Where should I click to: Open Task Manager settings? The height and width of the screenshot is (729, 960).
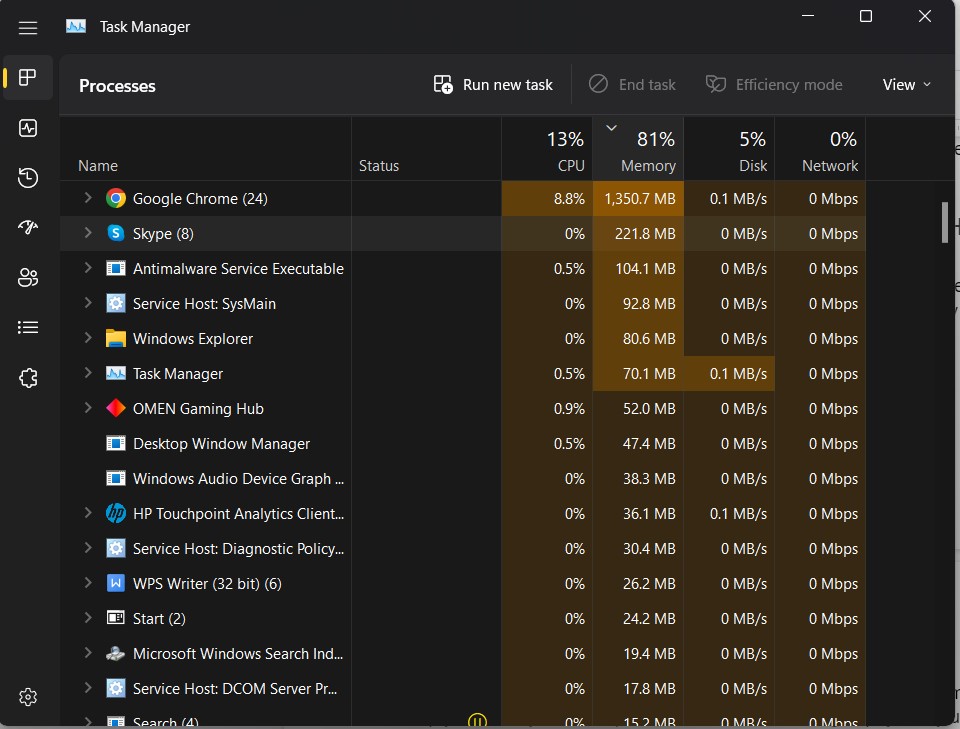[x=27, y=697]
